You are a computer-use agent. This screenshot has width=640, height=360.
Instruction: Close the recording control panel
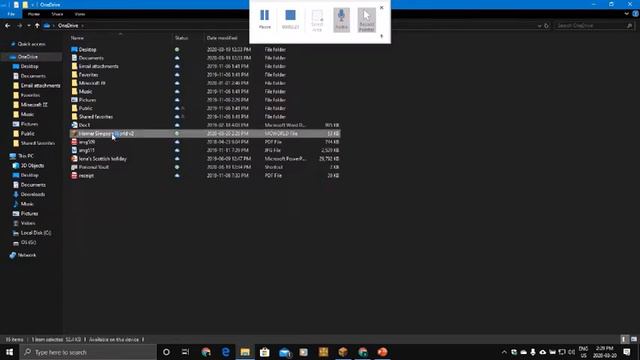point(382,8)
